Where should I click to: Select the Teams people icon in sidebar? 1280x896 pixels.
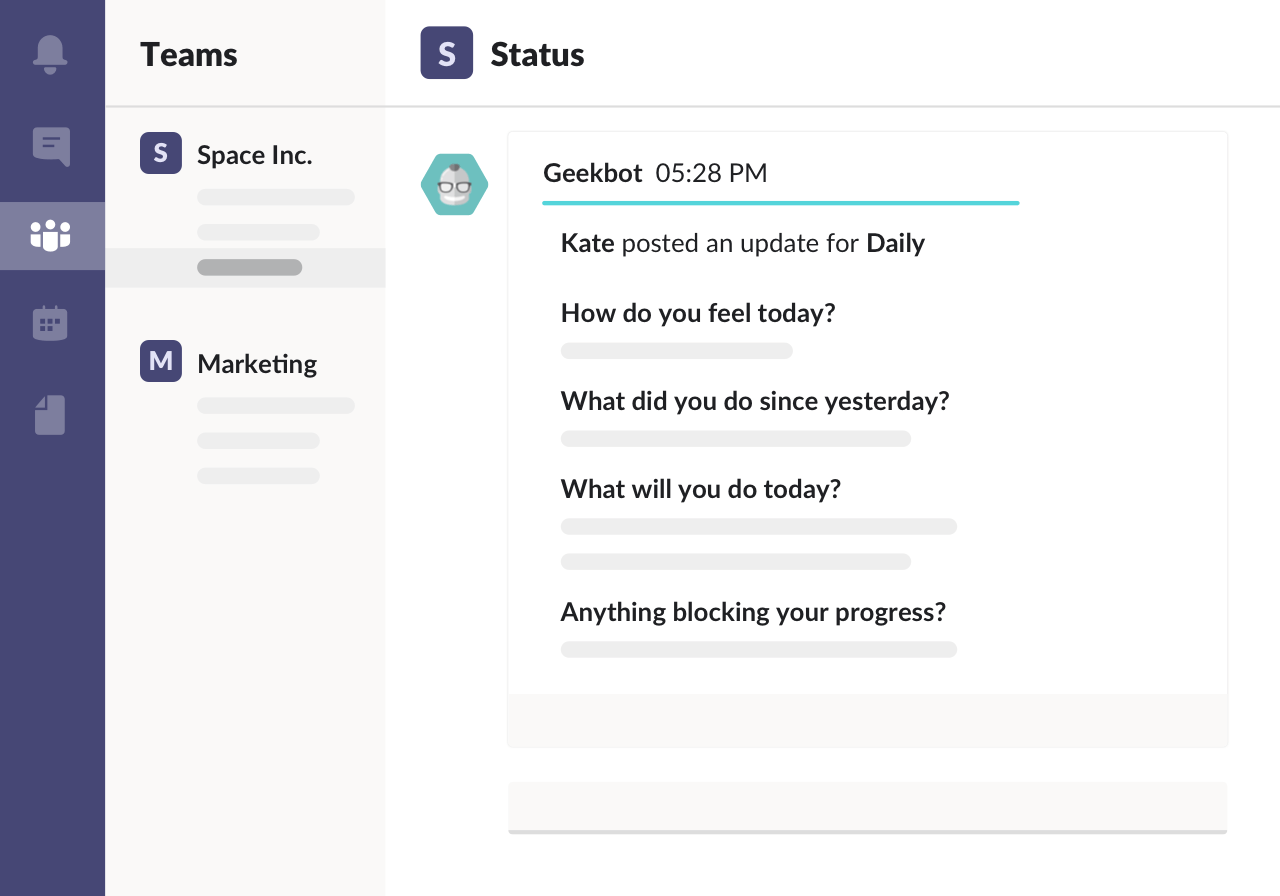[51, 236]
